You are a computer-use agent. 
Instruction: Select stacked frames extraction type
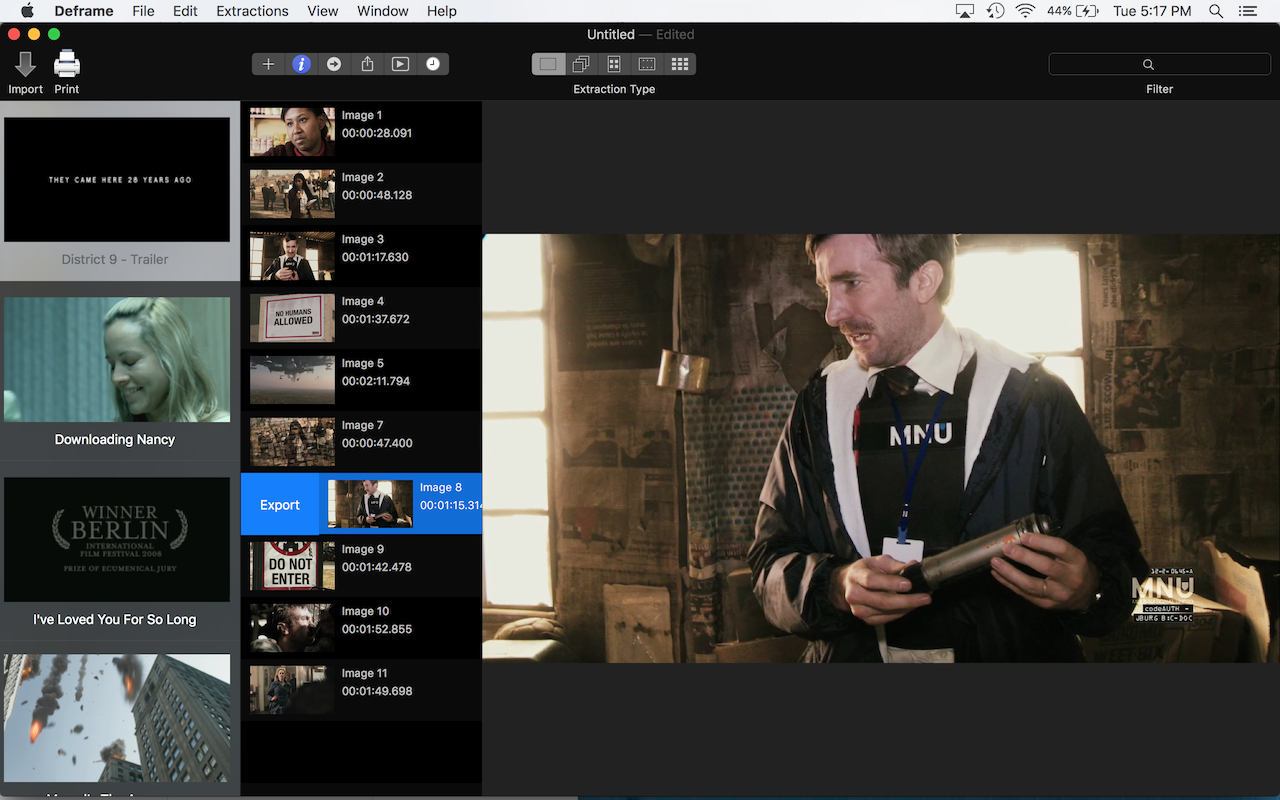point(581,64)
